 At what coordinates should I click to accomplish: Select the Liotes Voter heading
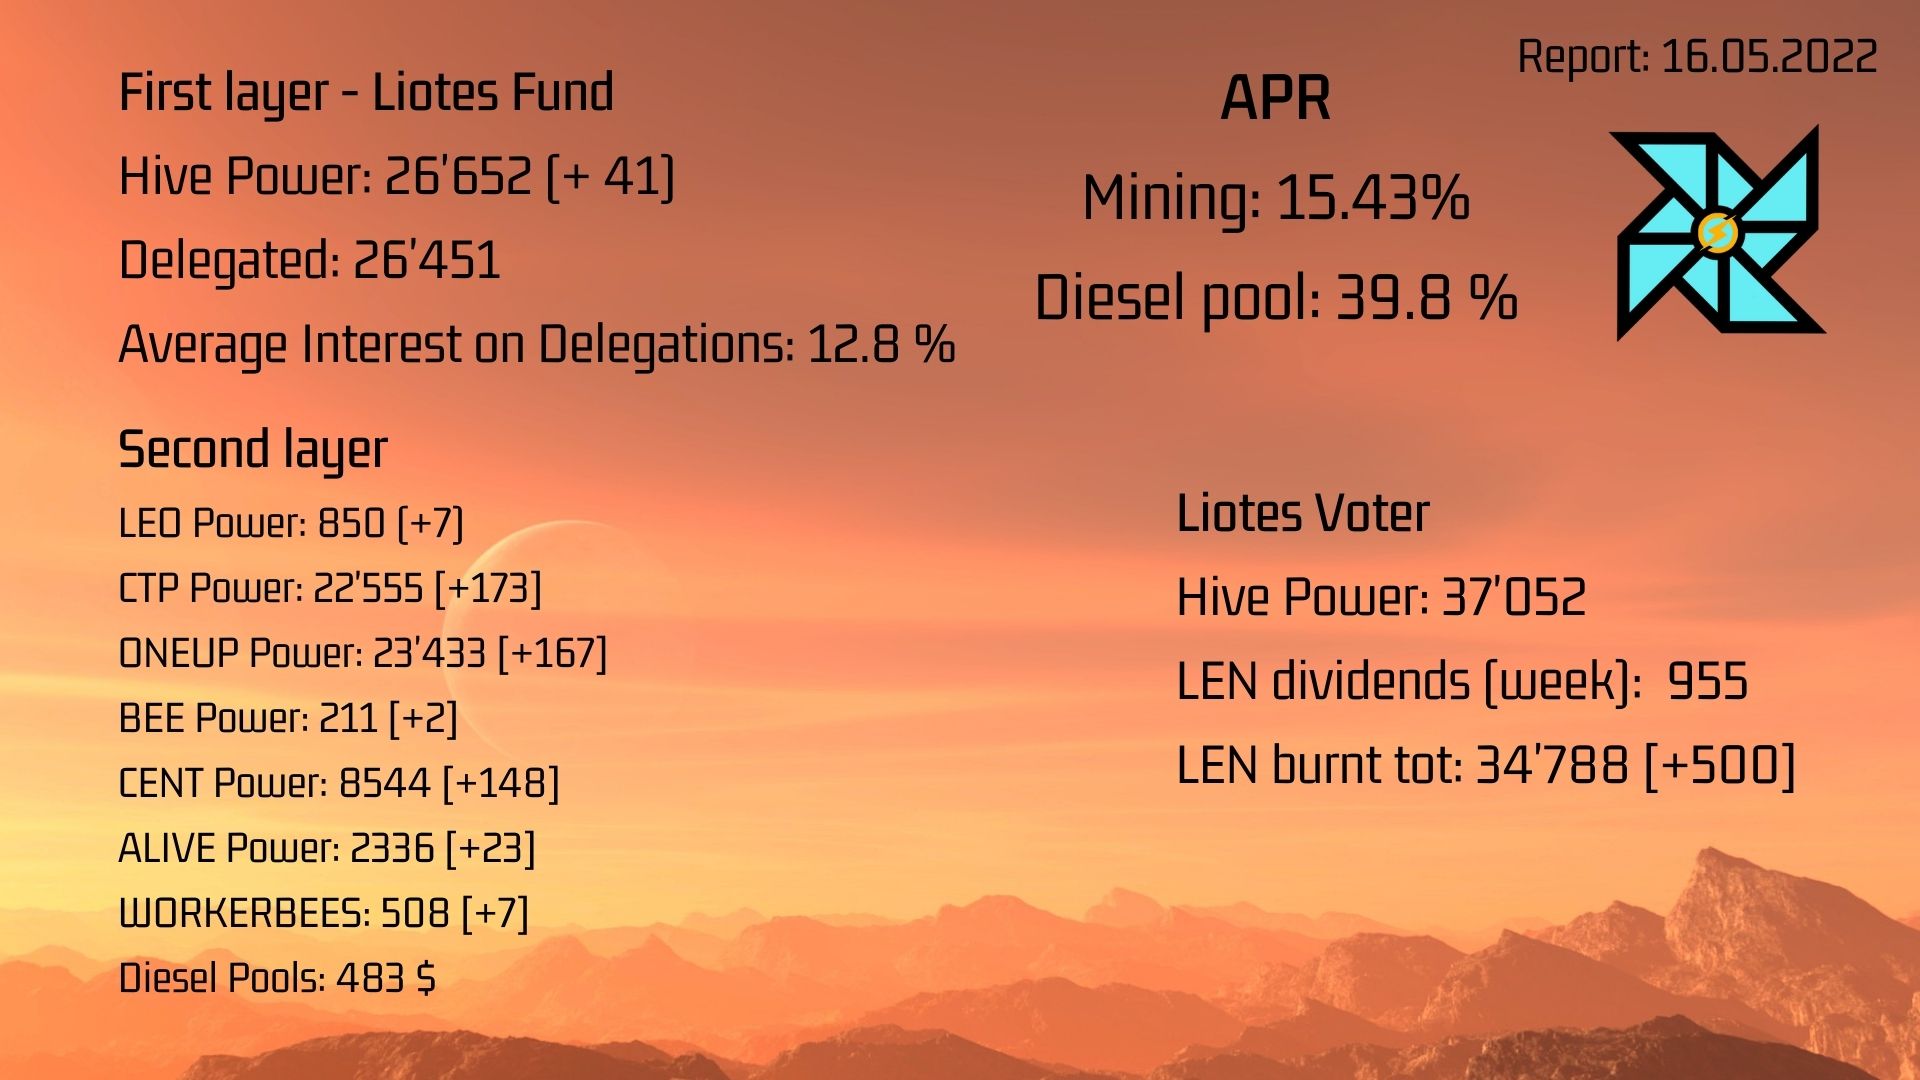click(1303, 514)
